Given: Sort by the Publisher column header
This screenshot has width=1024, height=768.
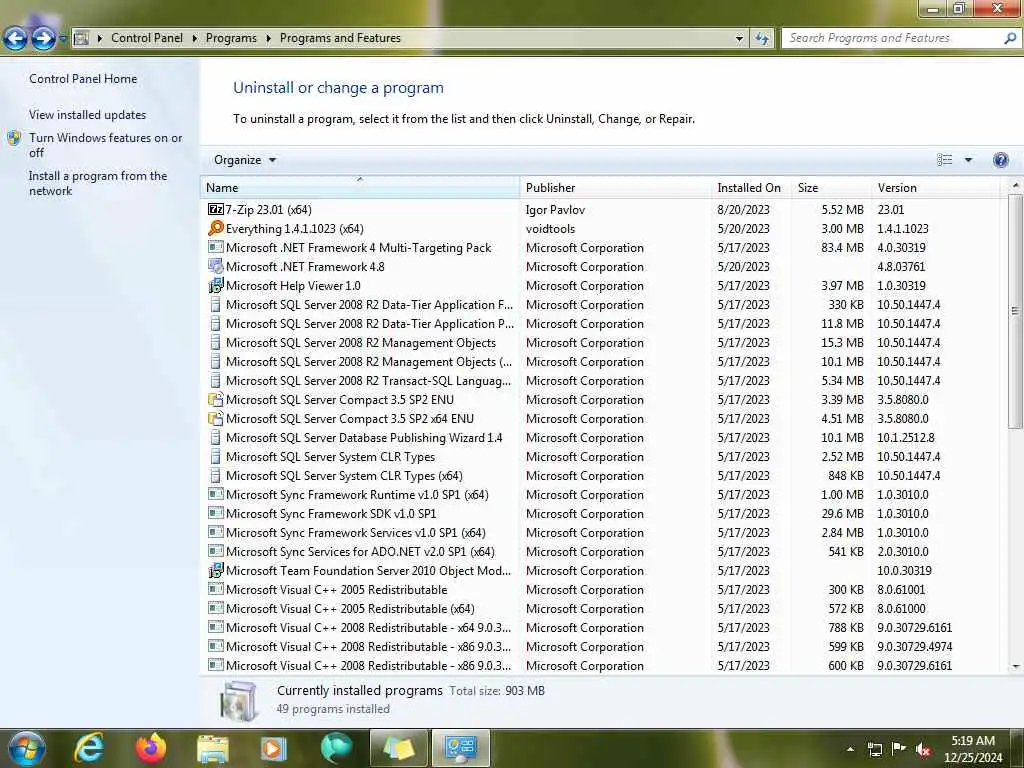Looking at the screenshot, I should pyautogui.click(x=616, y=187).
